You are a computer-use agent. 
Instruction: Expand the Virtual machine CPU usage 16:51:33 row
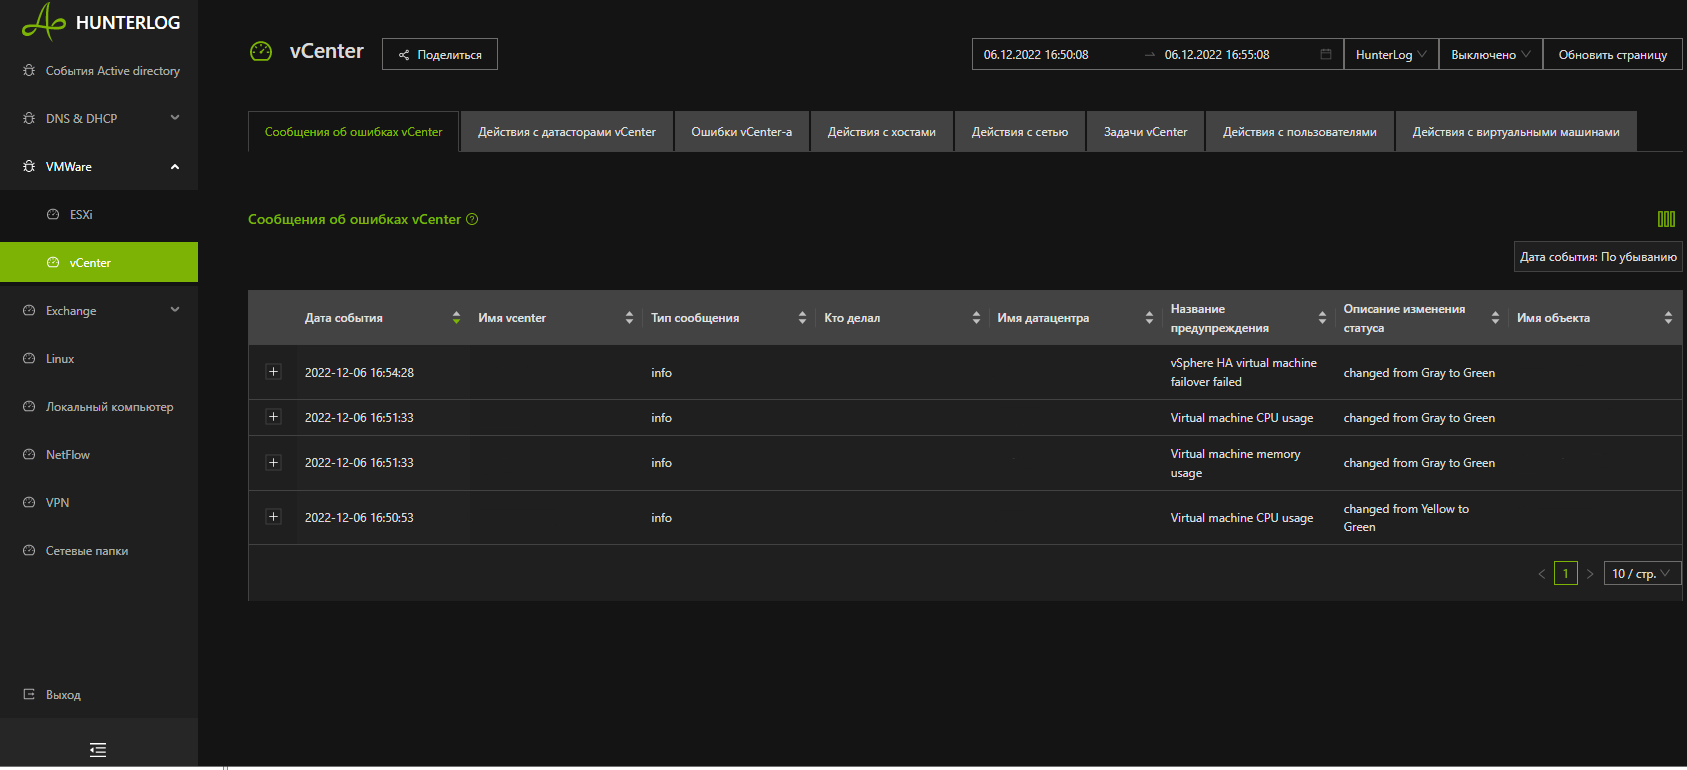pos(273,416)
